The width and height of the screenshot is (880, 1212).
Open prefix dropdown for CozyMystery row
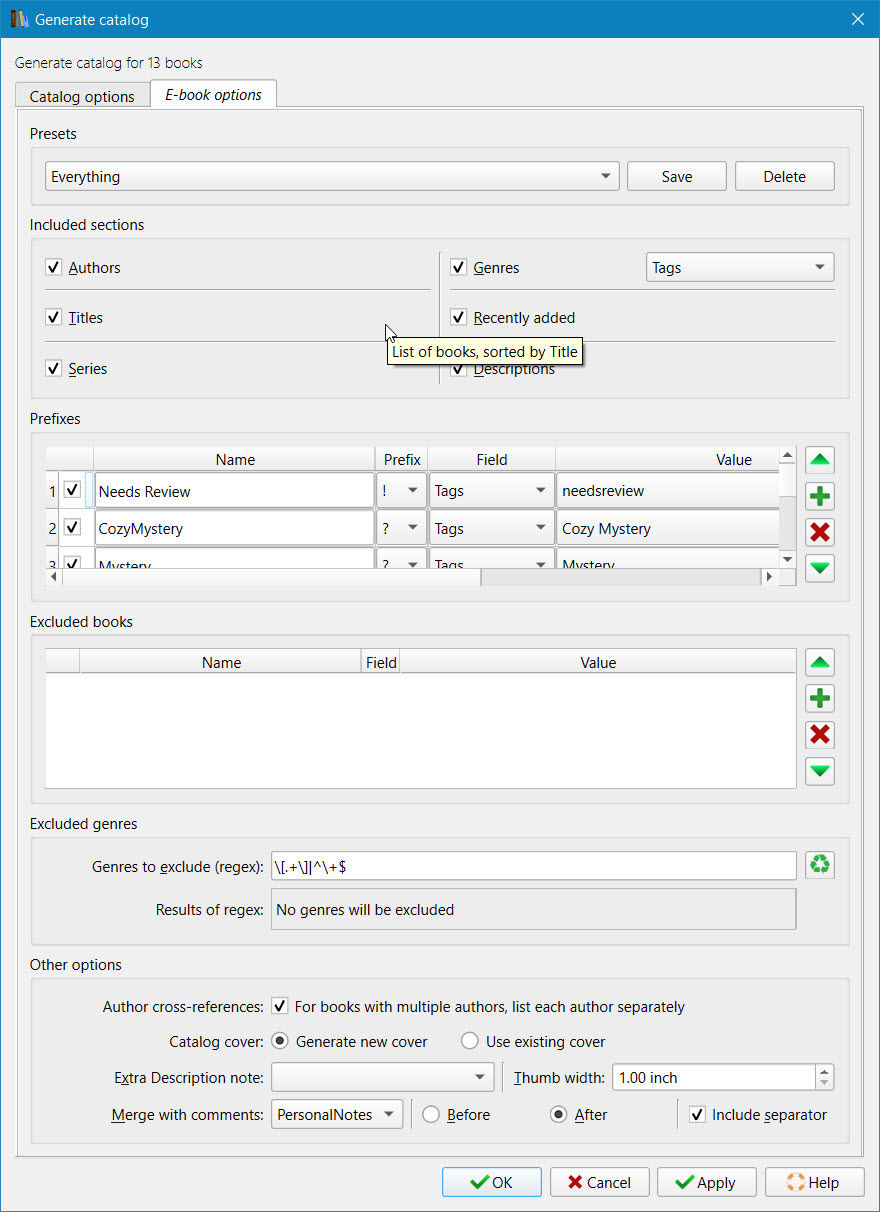[401, 528]
